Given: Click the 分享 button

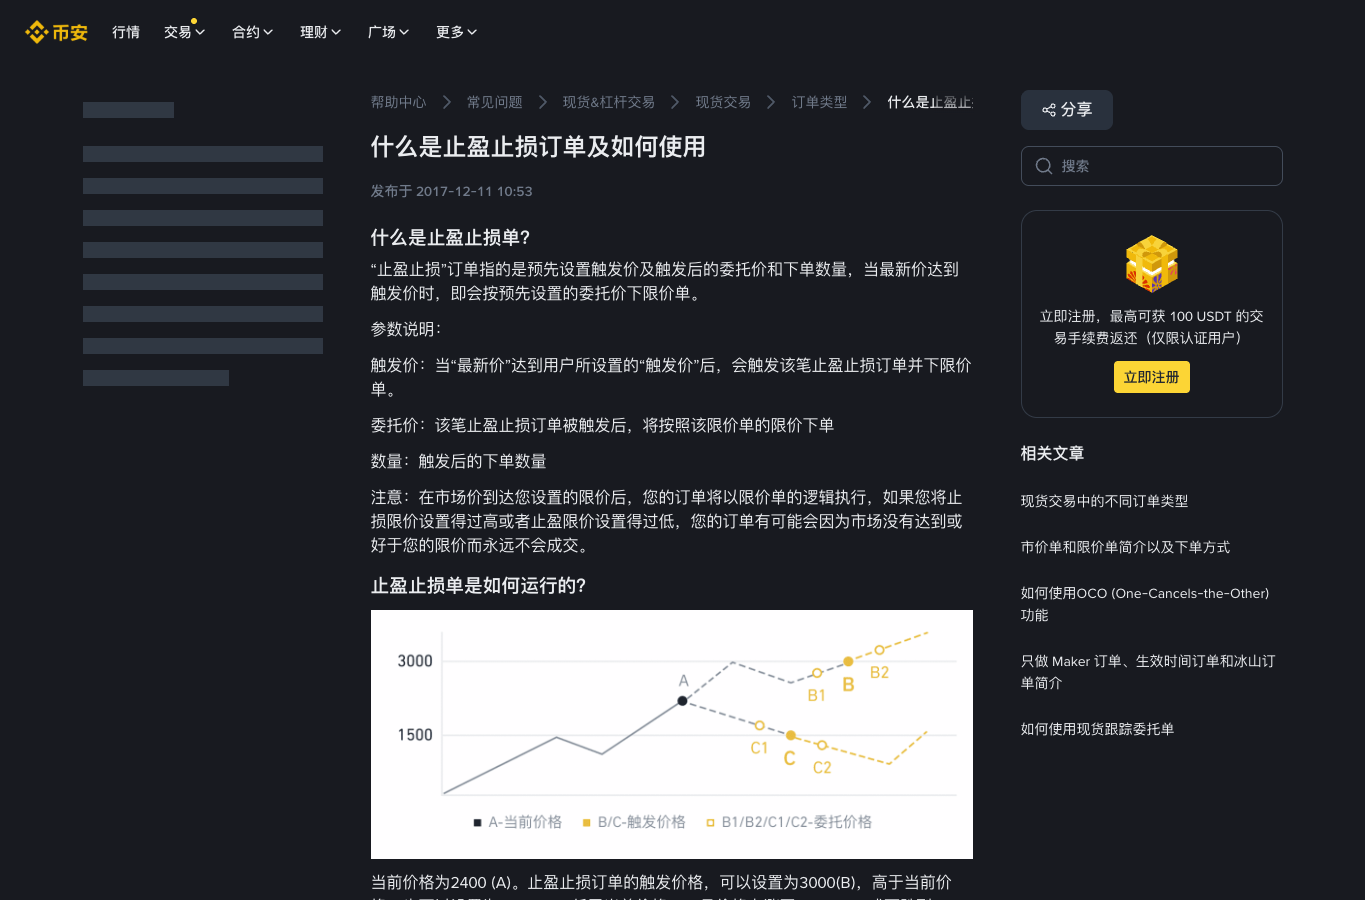Looking at the screenshot, I should pyautogui.click(x=1067, y=110).
